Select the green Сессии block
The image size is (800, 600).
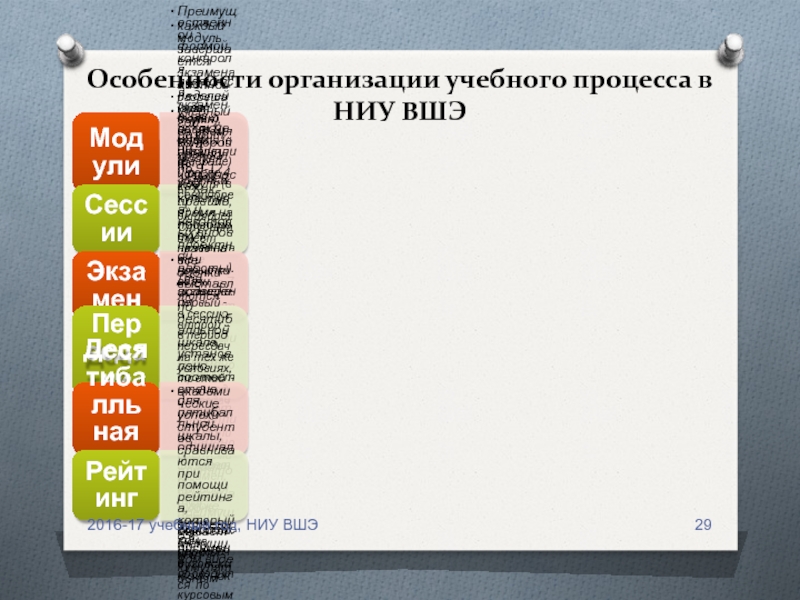tap(116, 218)
